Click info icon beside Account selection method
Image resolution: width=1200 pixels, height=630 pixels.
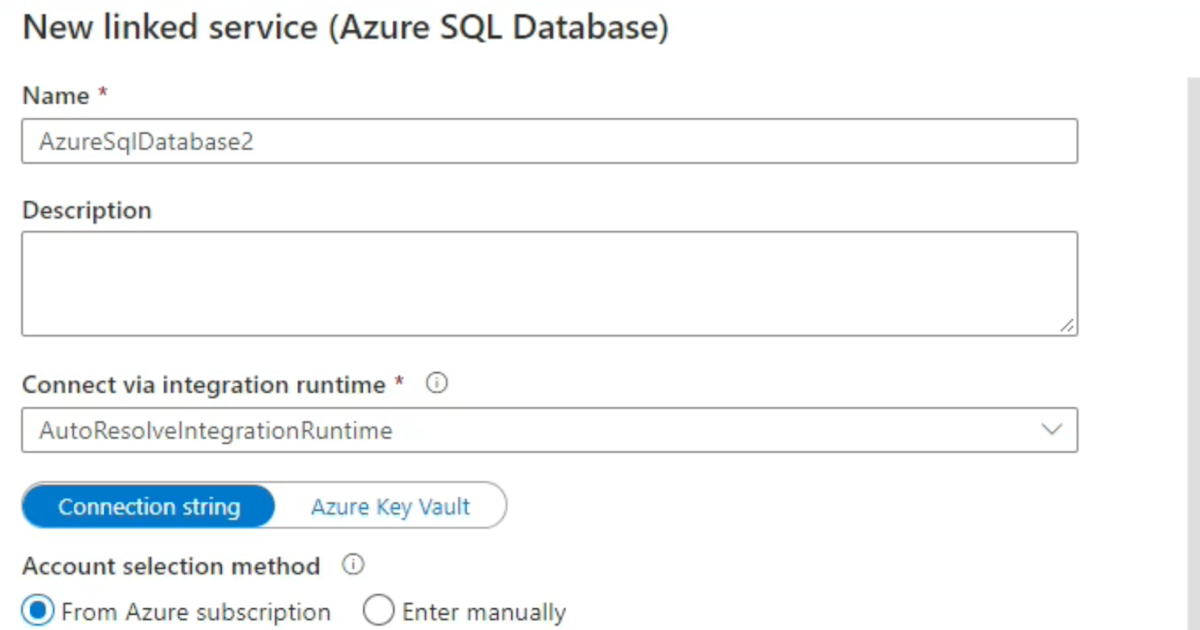[352, 565]
